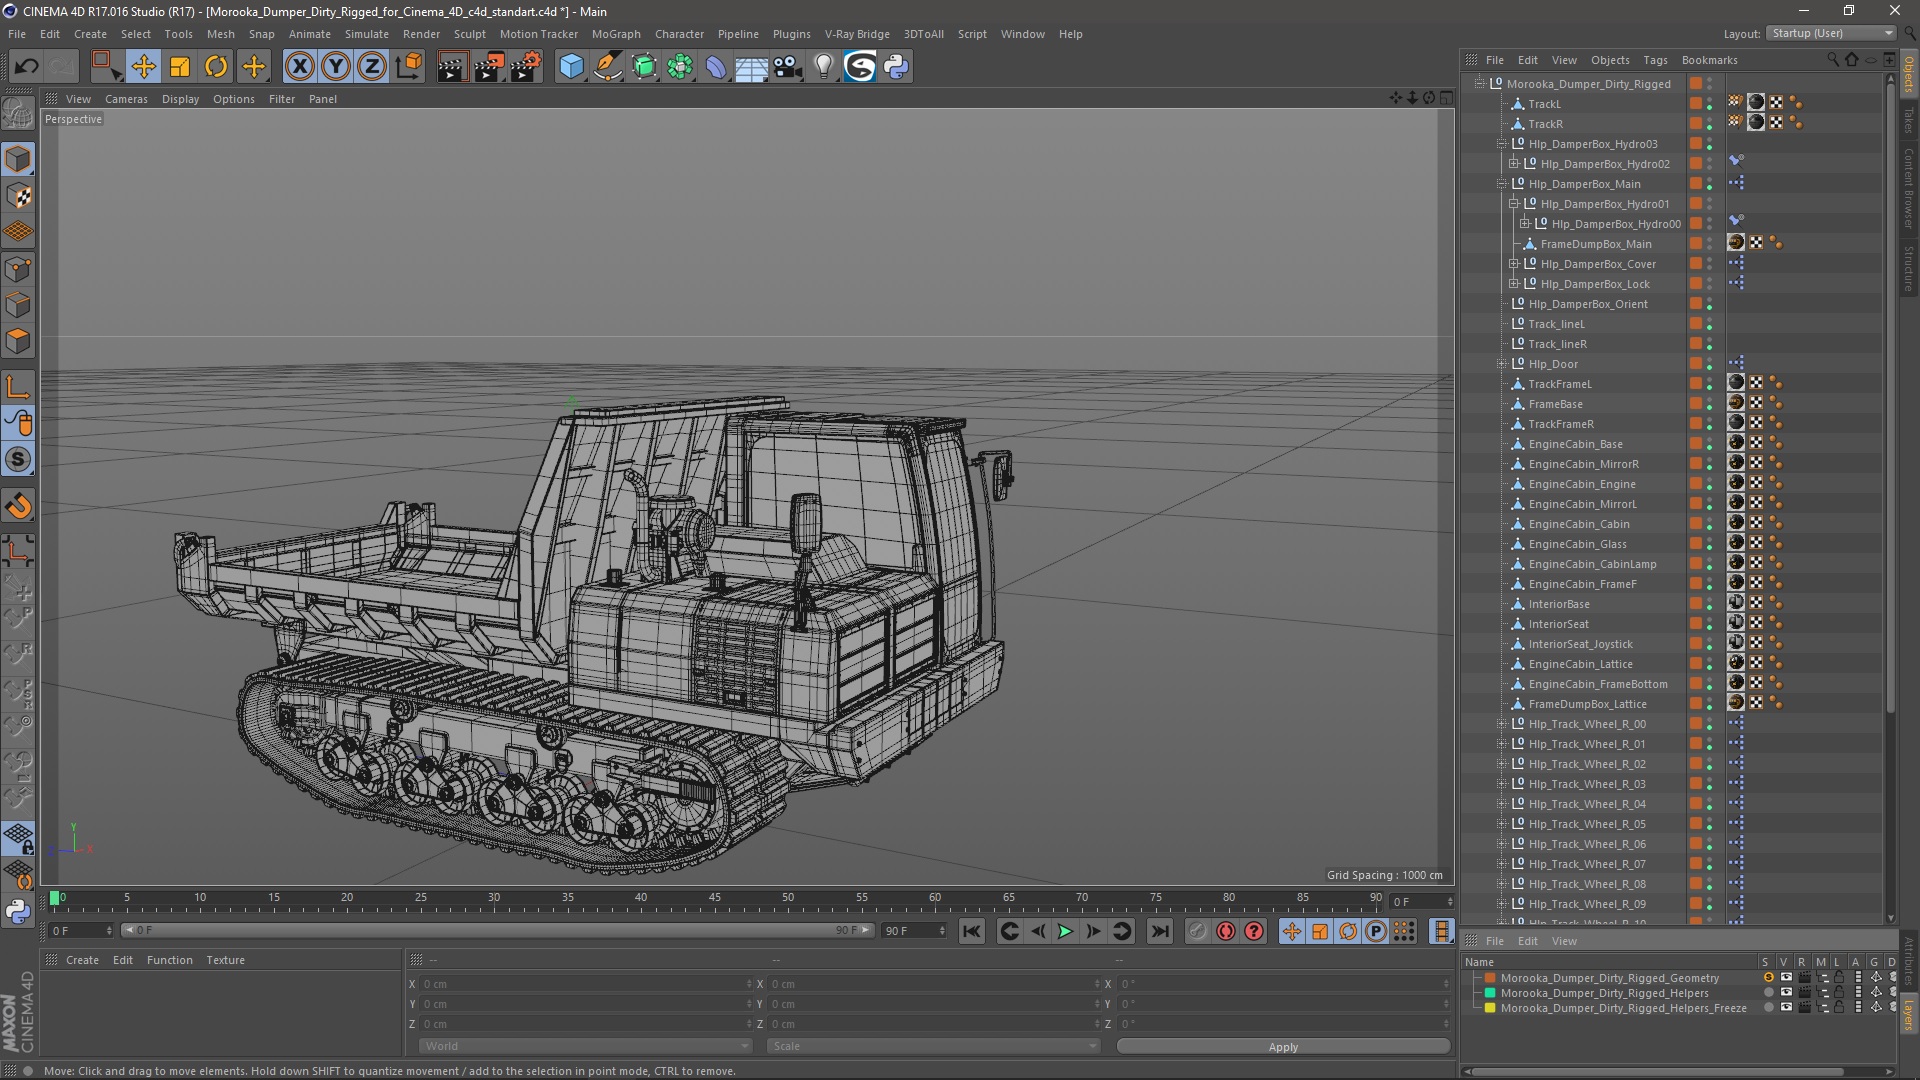Toggle Autokeying button

(1226, 931)
